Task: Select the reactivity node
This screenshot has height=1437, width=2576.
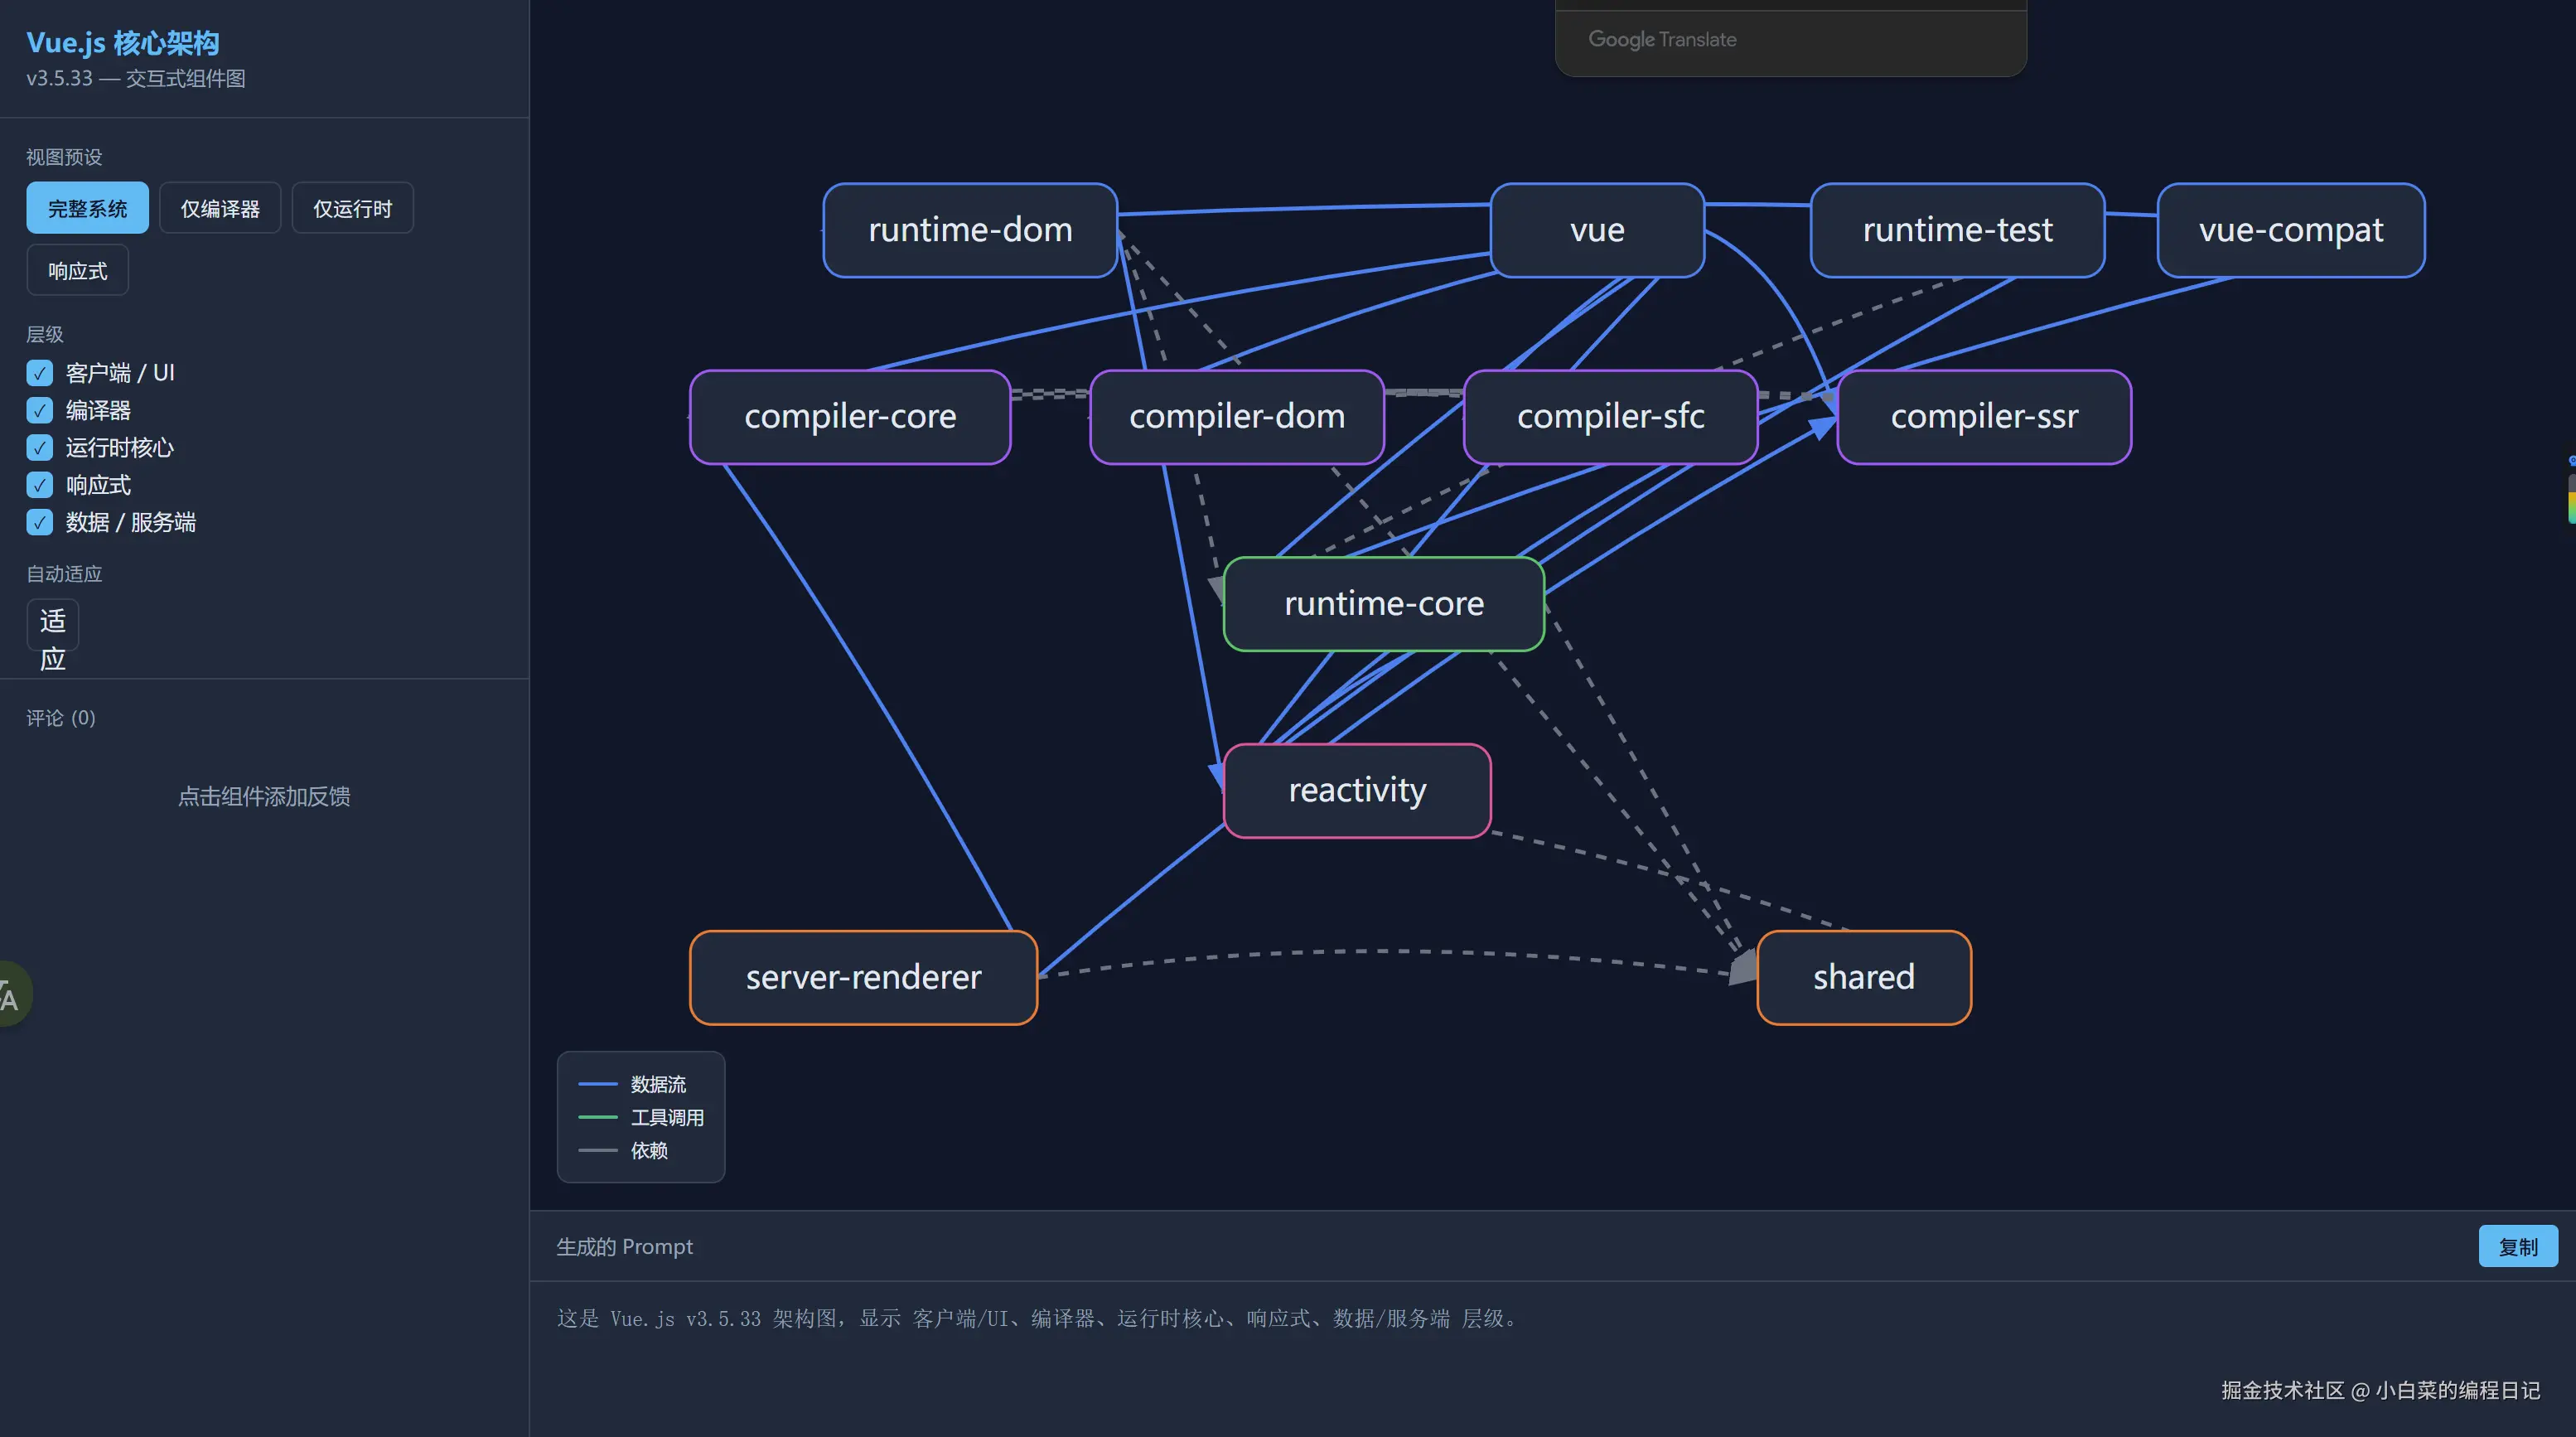Action: tap(1356, 791)
